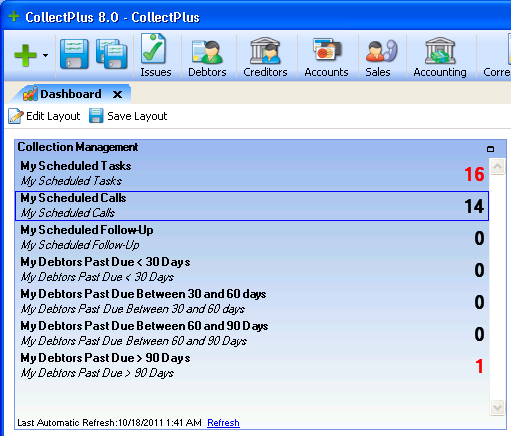Click the red 16 tasks count
The image size is (511, 436).
tap(474, 174)
